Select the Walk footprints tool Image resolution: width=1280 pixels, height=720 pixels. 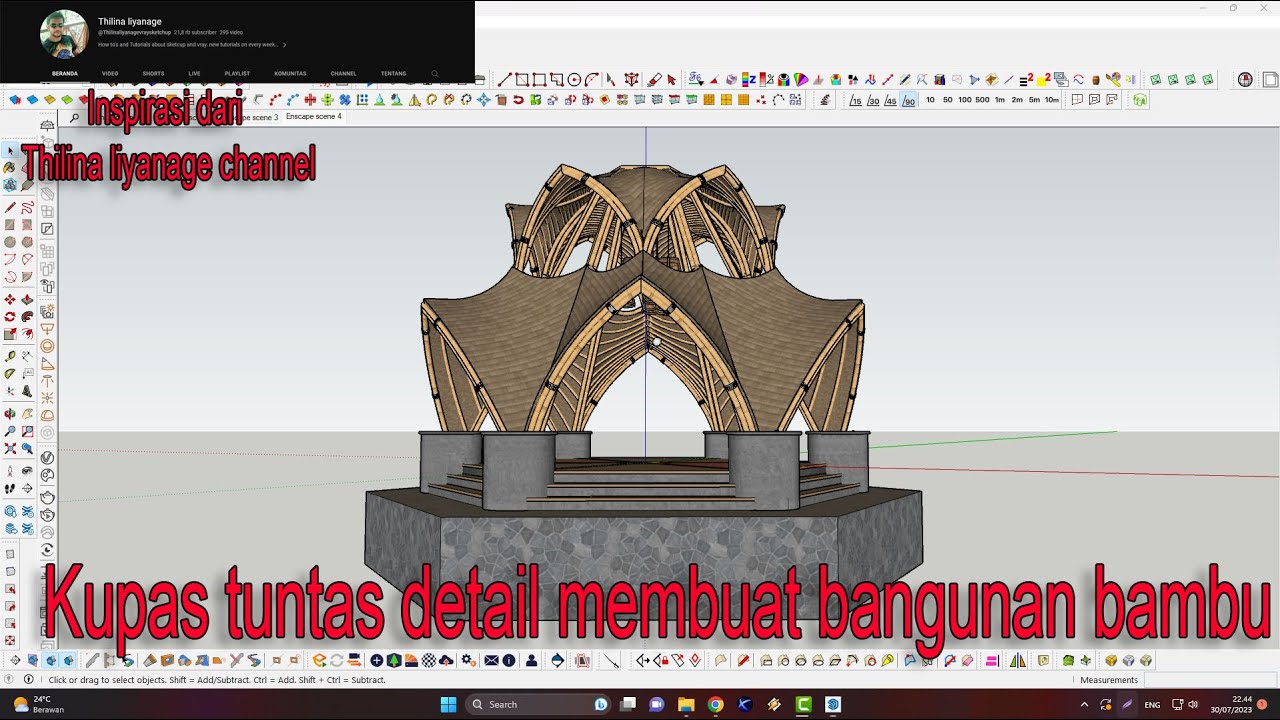pyautogui.click(x=10, y=487)
